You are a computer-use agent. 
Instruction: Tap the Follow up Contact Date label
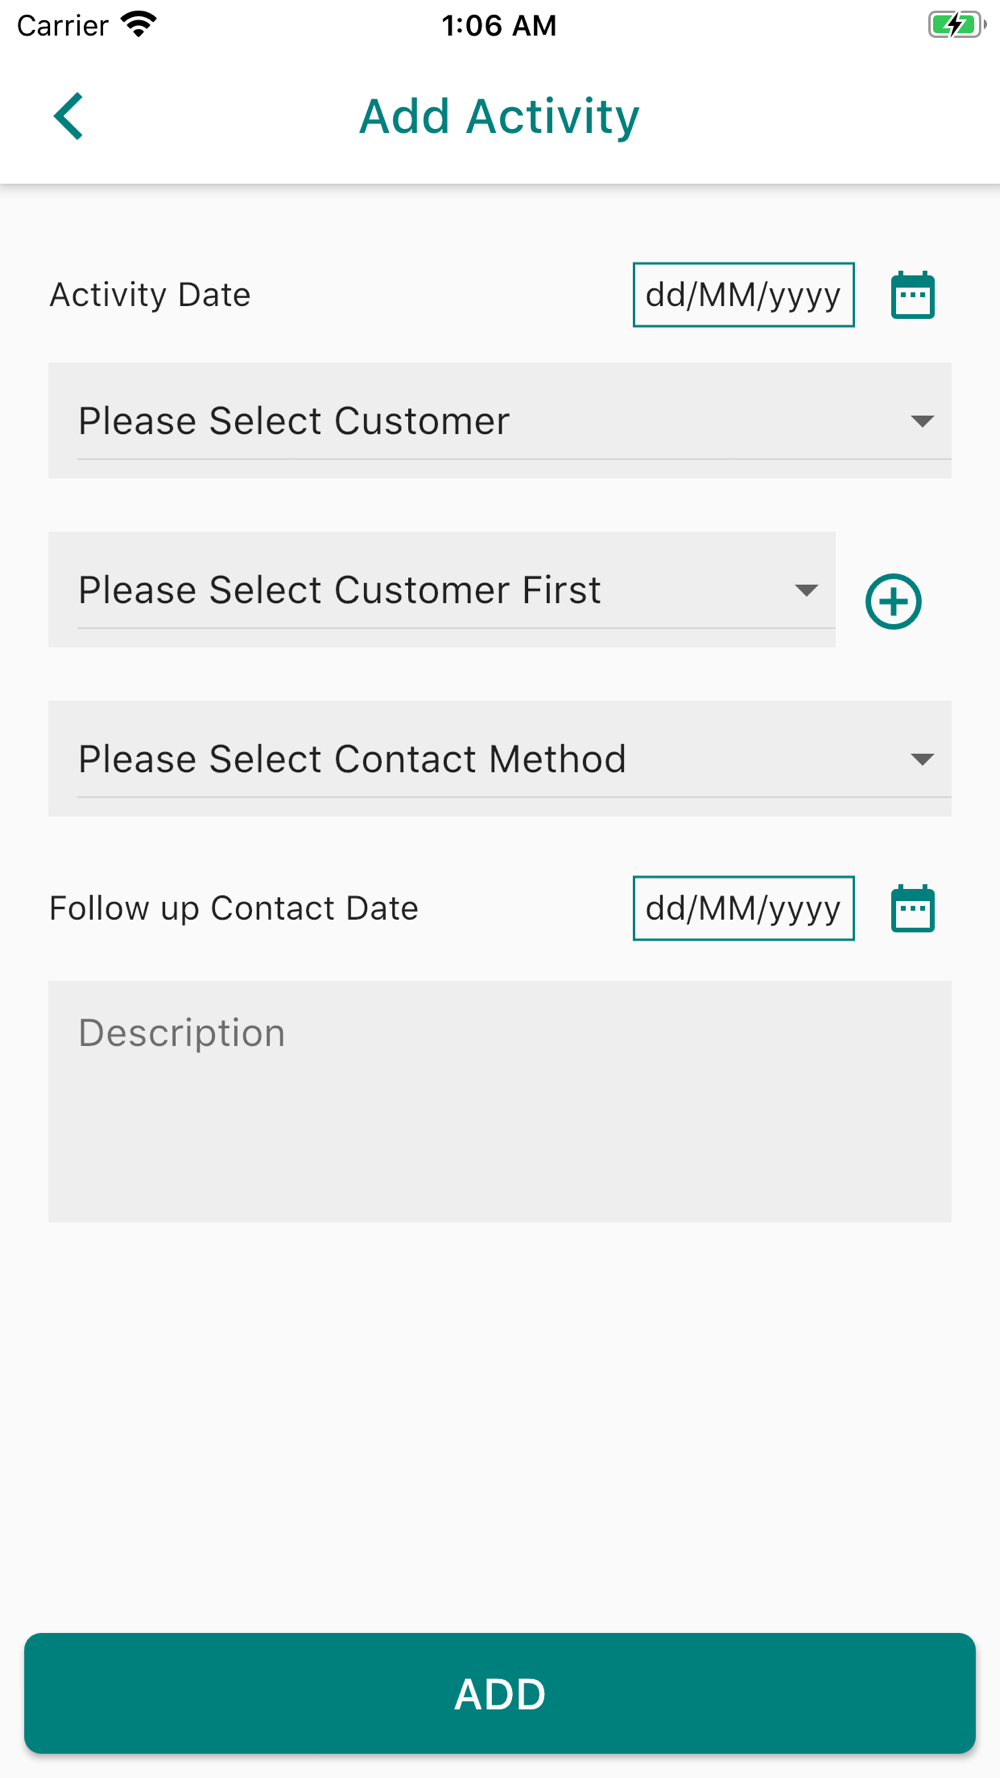coord(234,908)
